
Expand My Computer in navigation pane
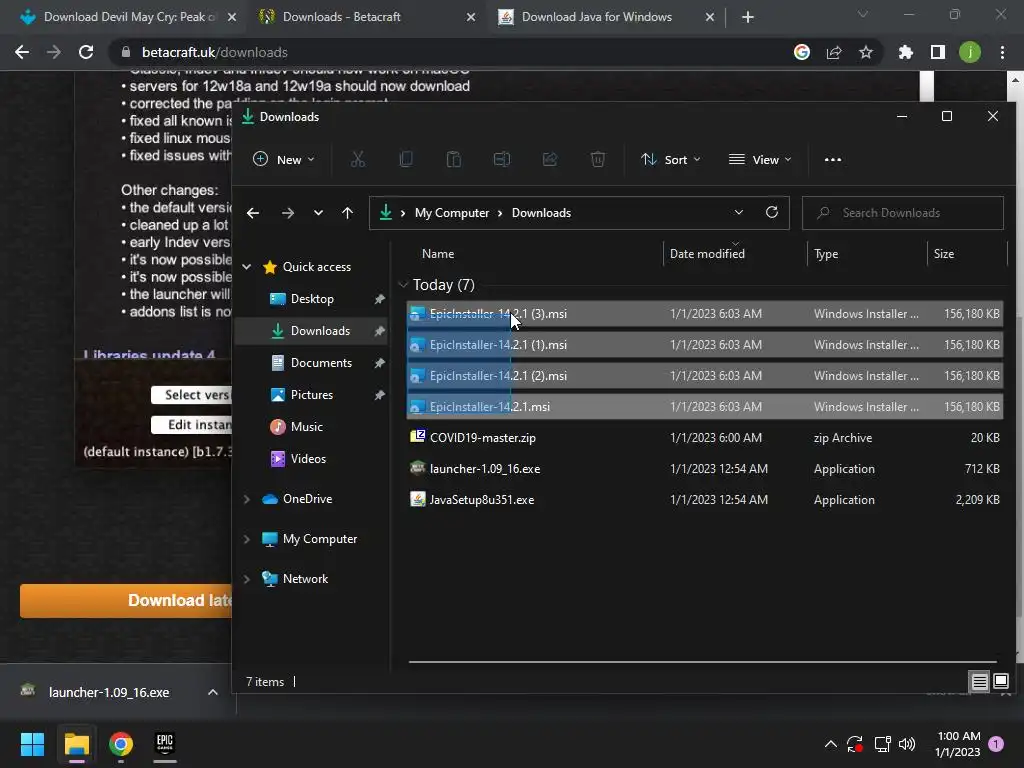(x=247, y=539)
